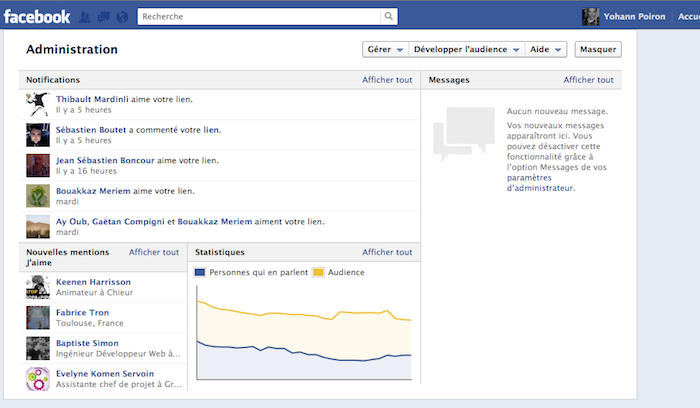
Task: Focus the Recherche search field
Action: coord(258,17)
